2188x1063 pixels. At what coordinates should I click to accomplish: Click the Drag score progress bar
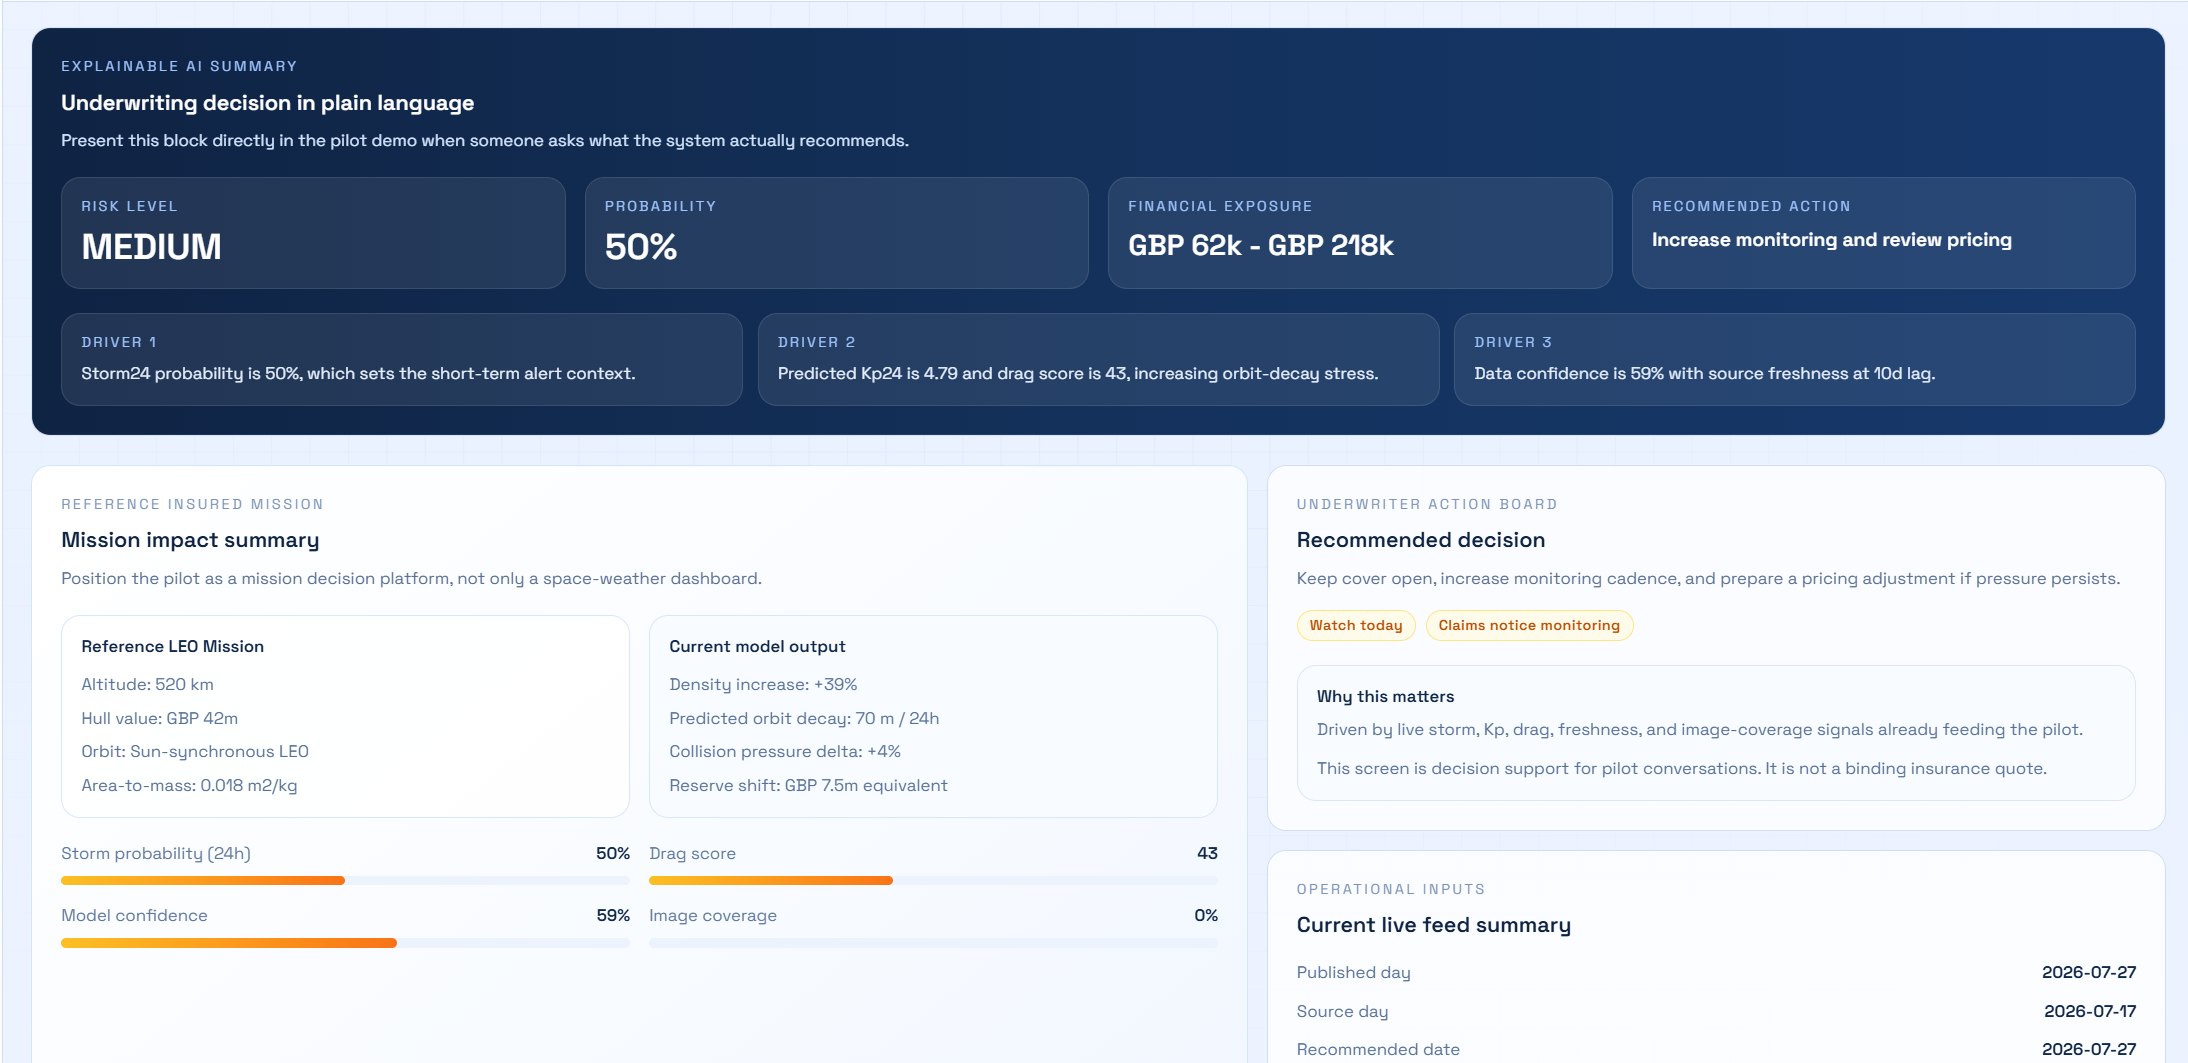933,881
